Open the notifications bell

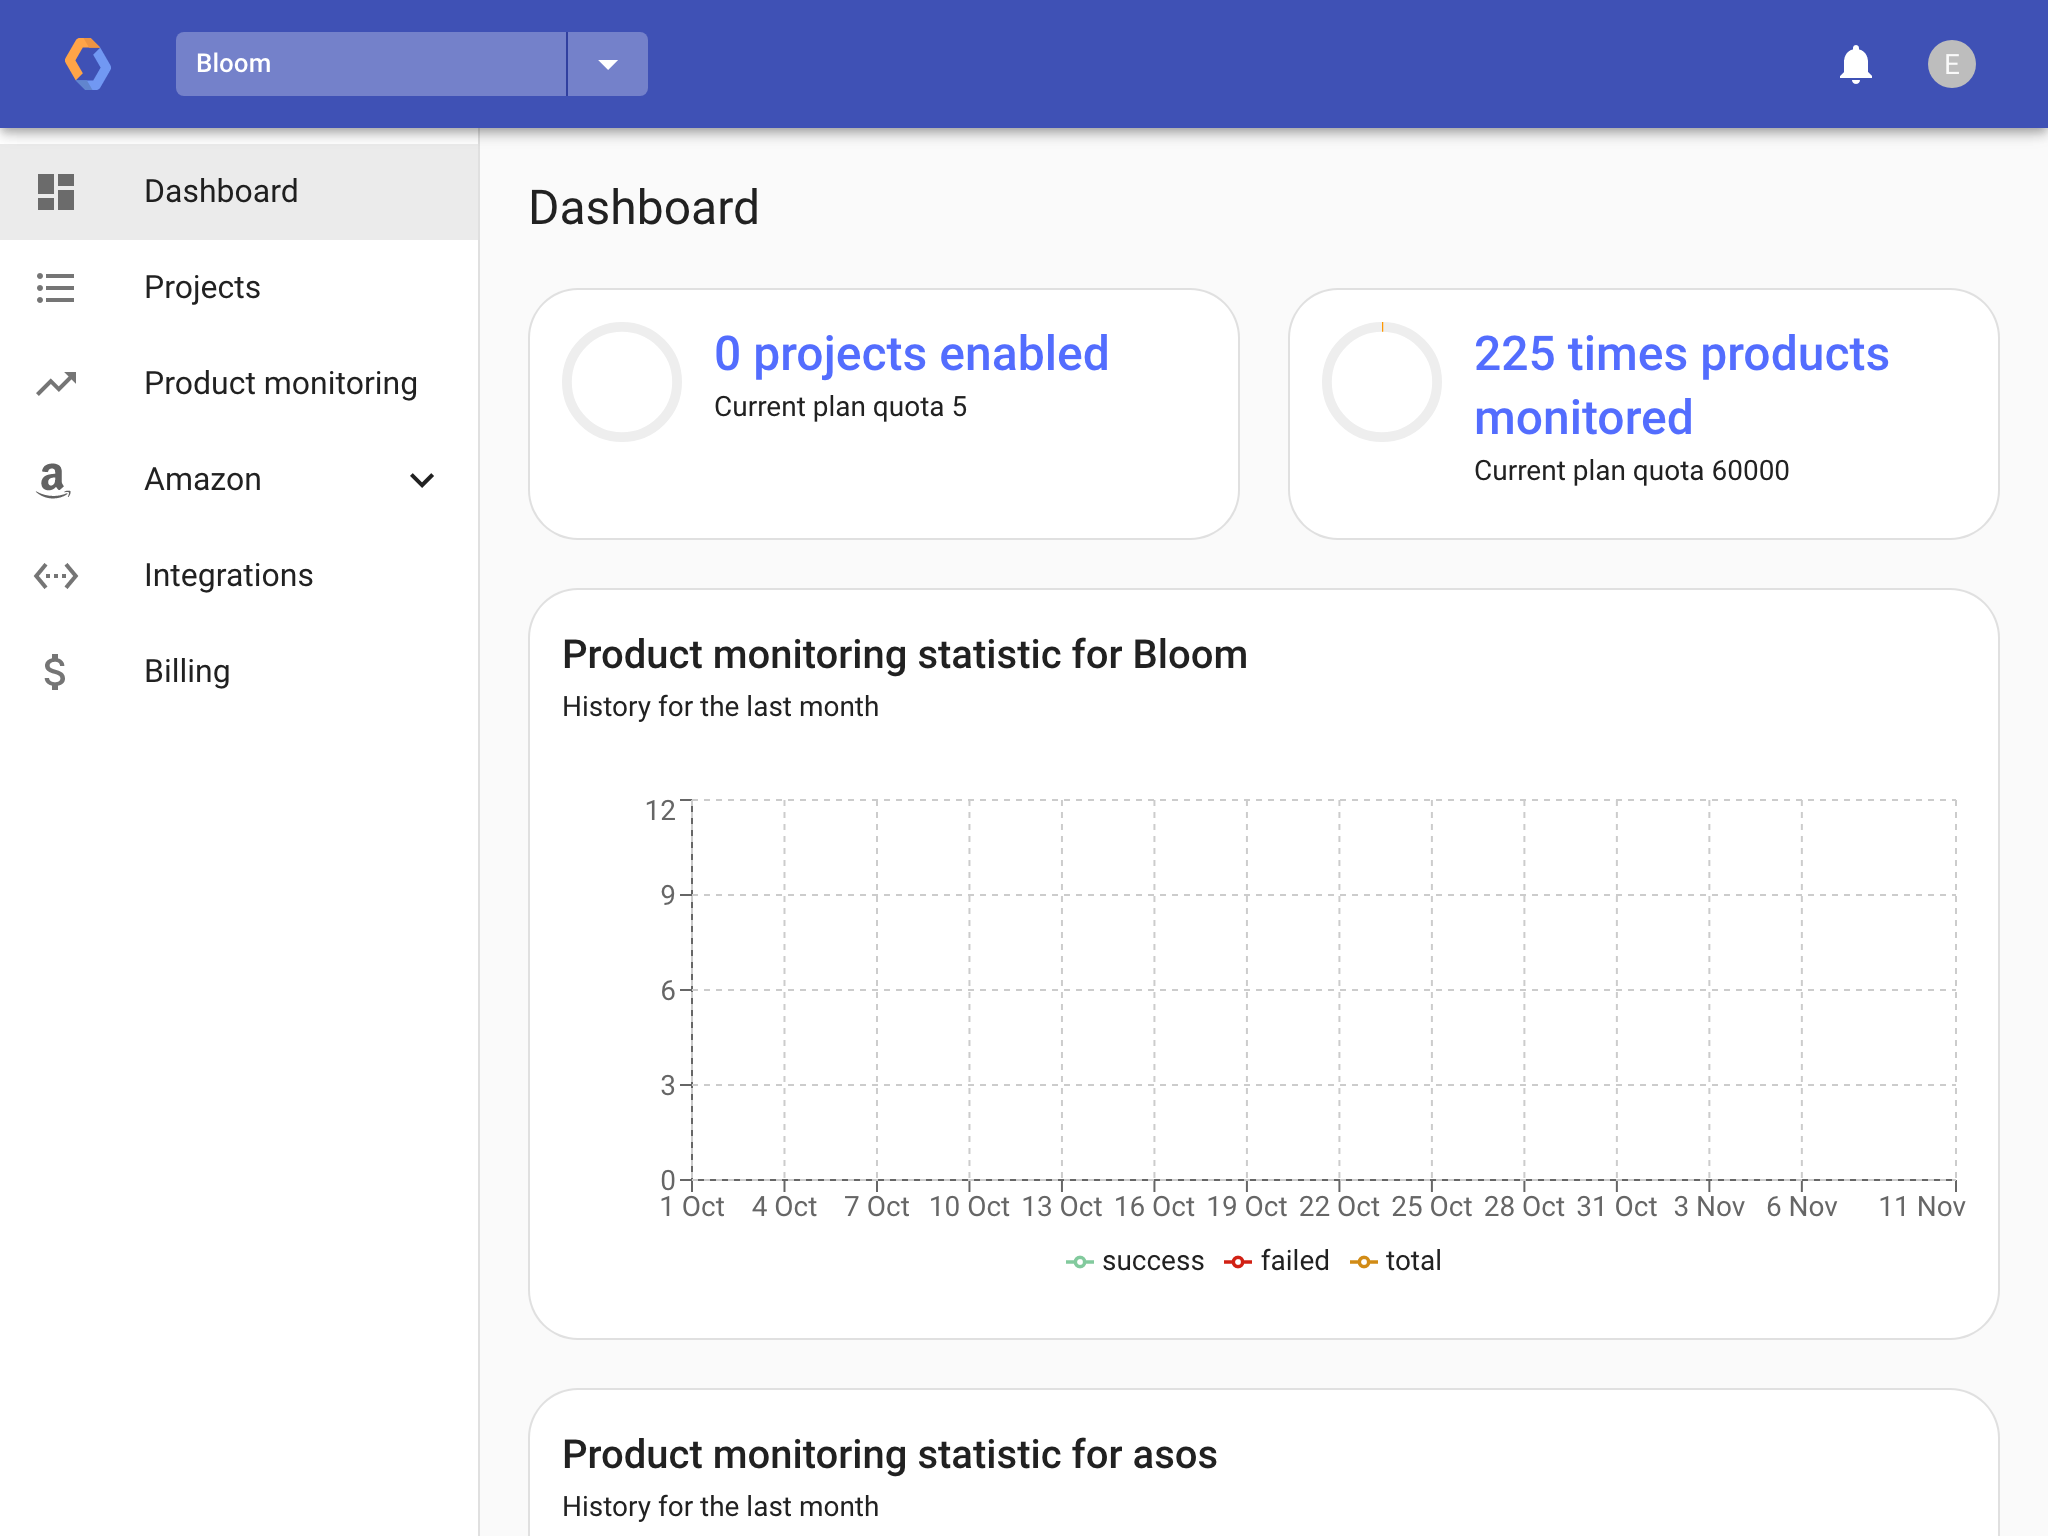pyautogui.click(x=1855, y=64)
